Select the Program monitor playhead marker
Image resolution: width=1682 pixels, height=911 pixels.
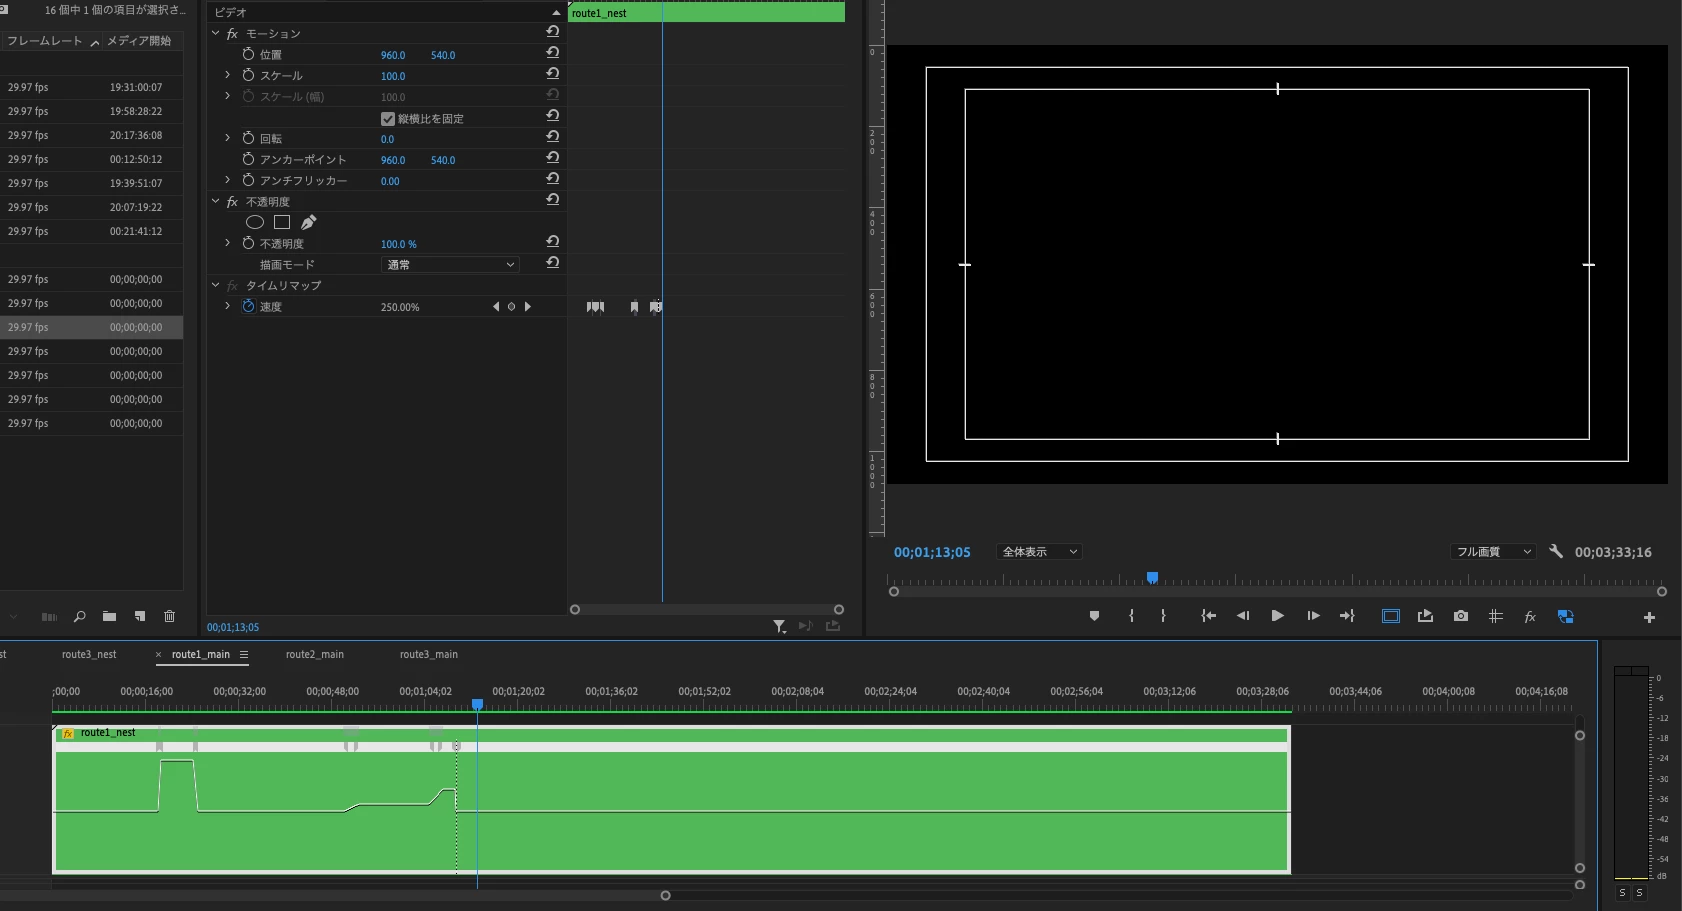click(1152, 578)
